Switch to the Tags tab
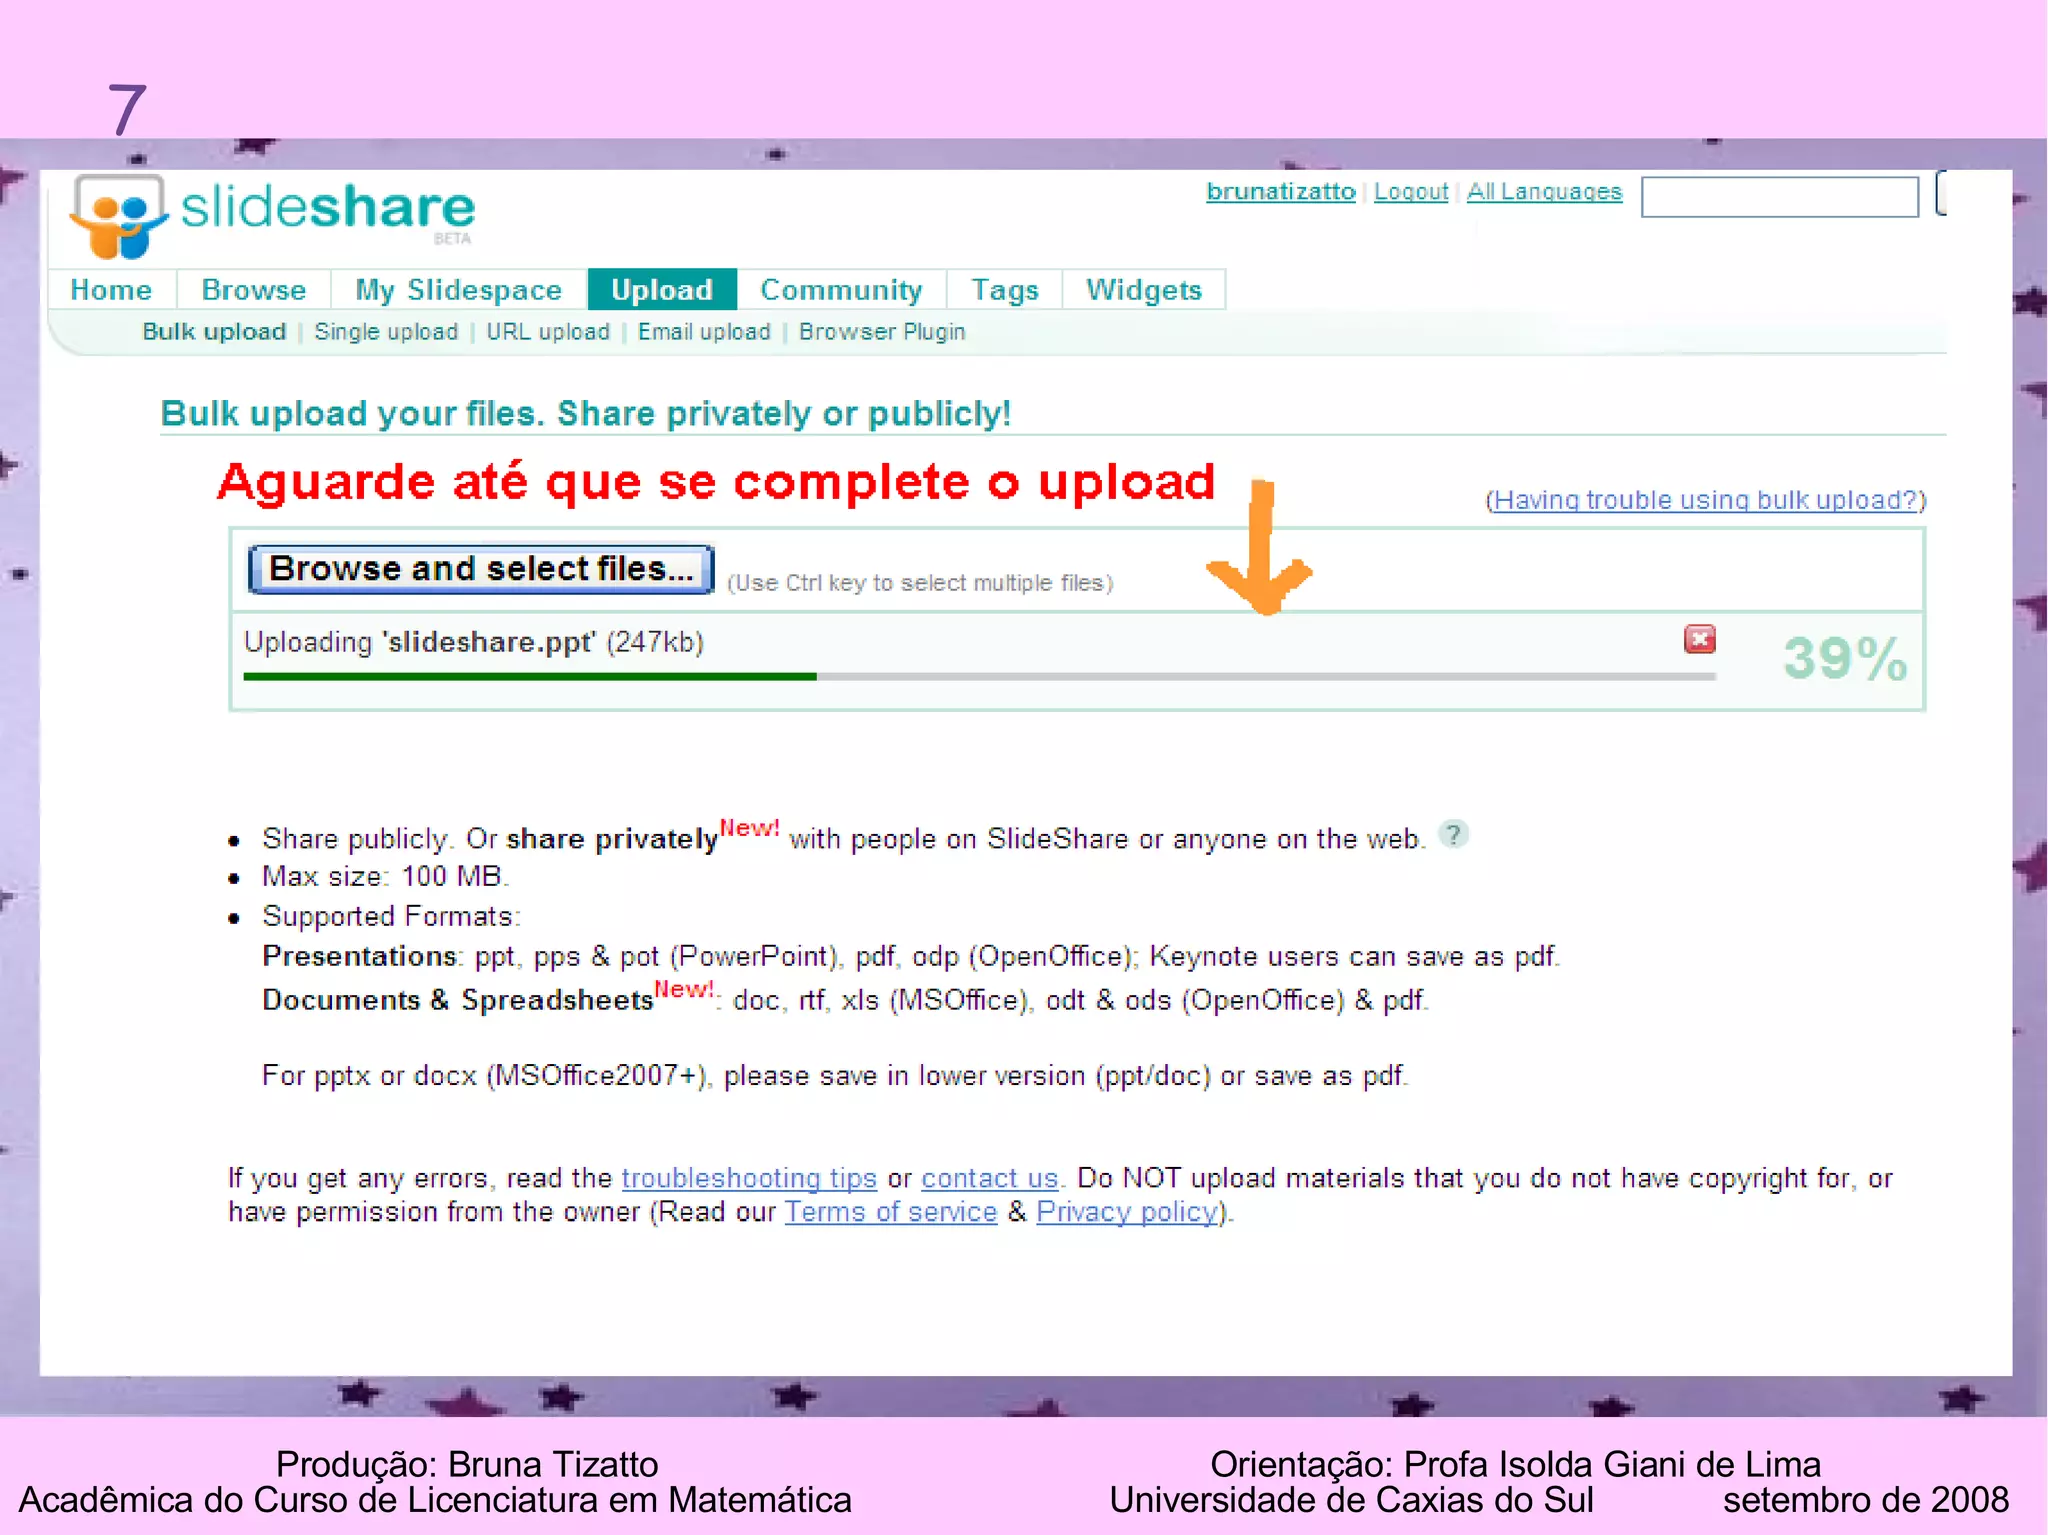 pos(1004,290)
